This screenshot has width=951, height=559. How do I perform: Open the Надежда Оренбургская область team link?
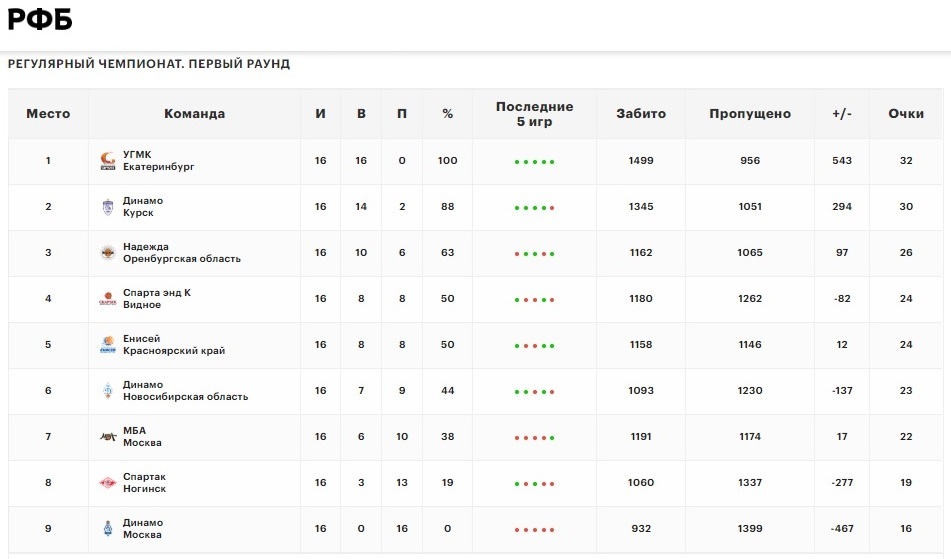(182, 253)
